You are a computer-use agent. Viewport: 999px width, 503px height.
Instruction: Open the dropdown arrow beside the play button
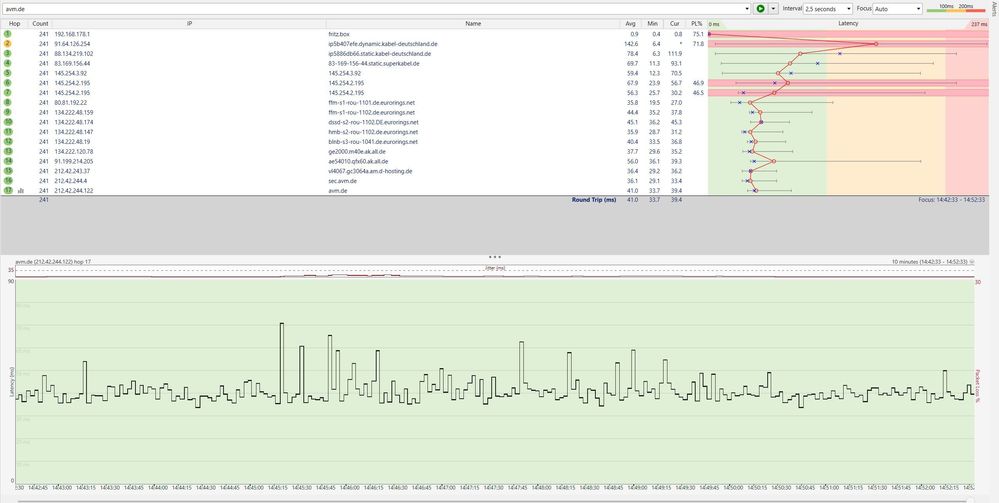point(773,9)
